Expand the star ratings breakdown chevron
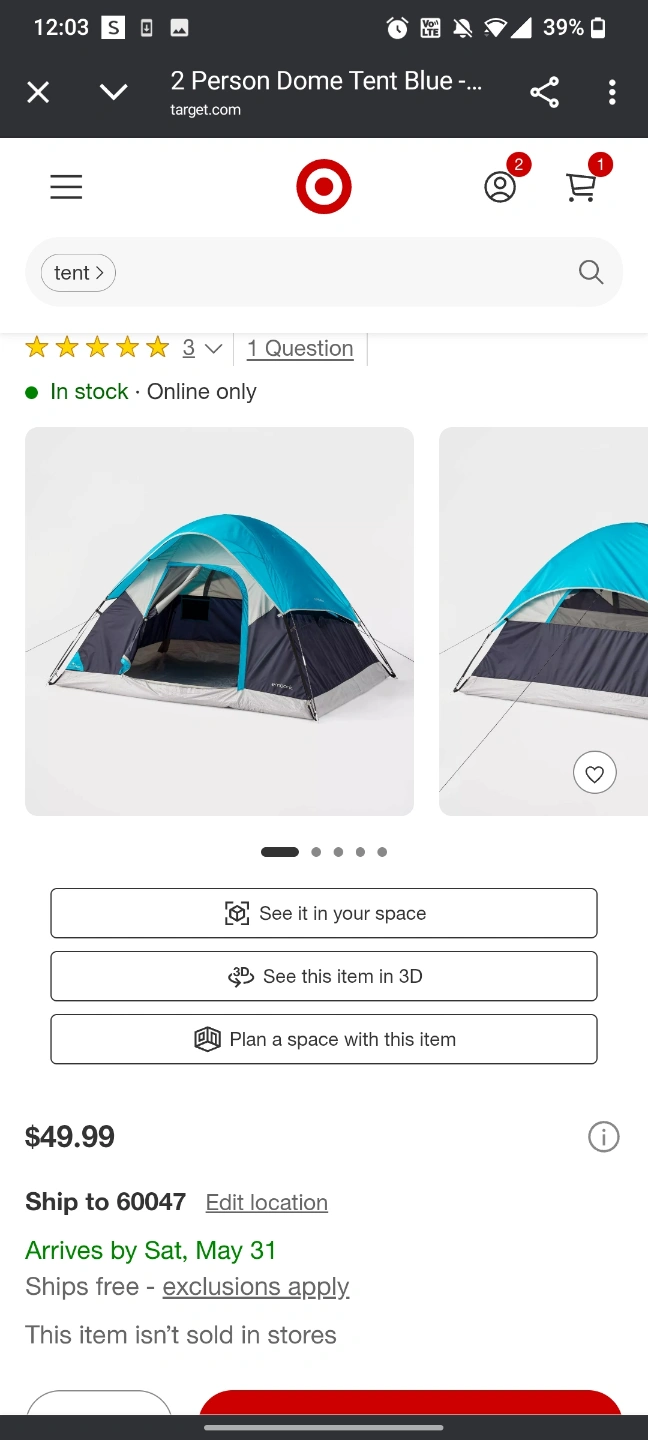Viewport: 648px width, 1440px height. coord(213,349)
